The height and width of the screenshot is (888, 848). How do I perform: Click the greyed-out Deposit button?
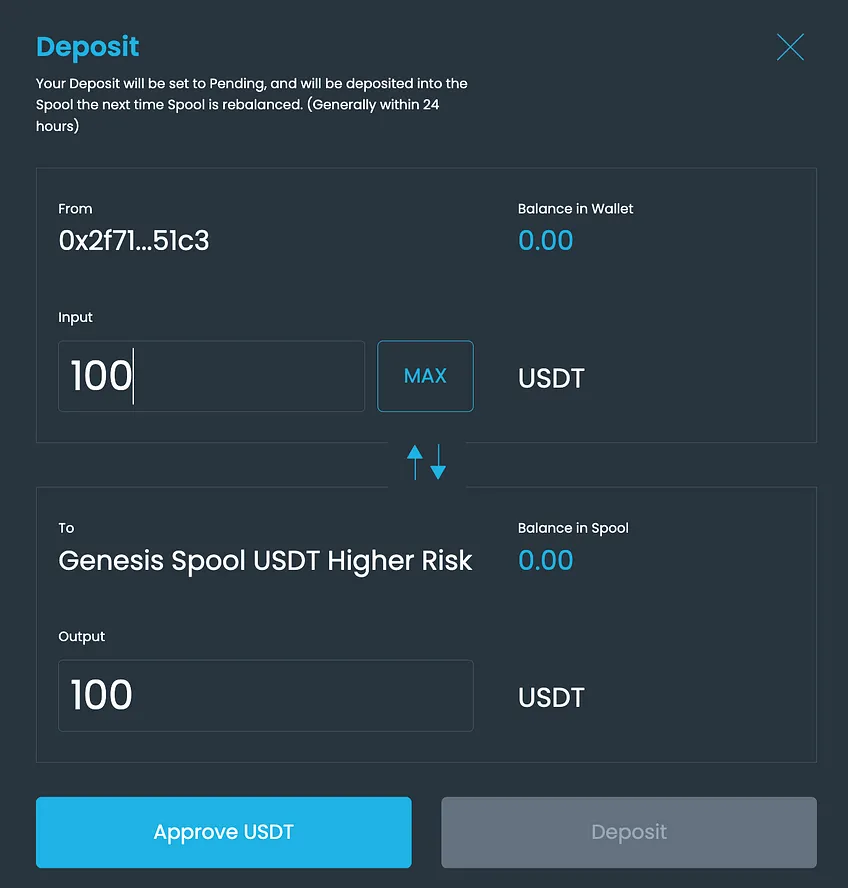coord(629,832)
